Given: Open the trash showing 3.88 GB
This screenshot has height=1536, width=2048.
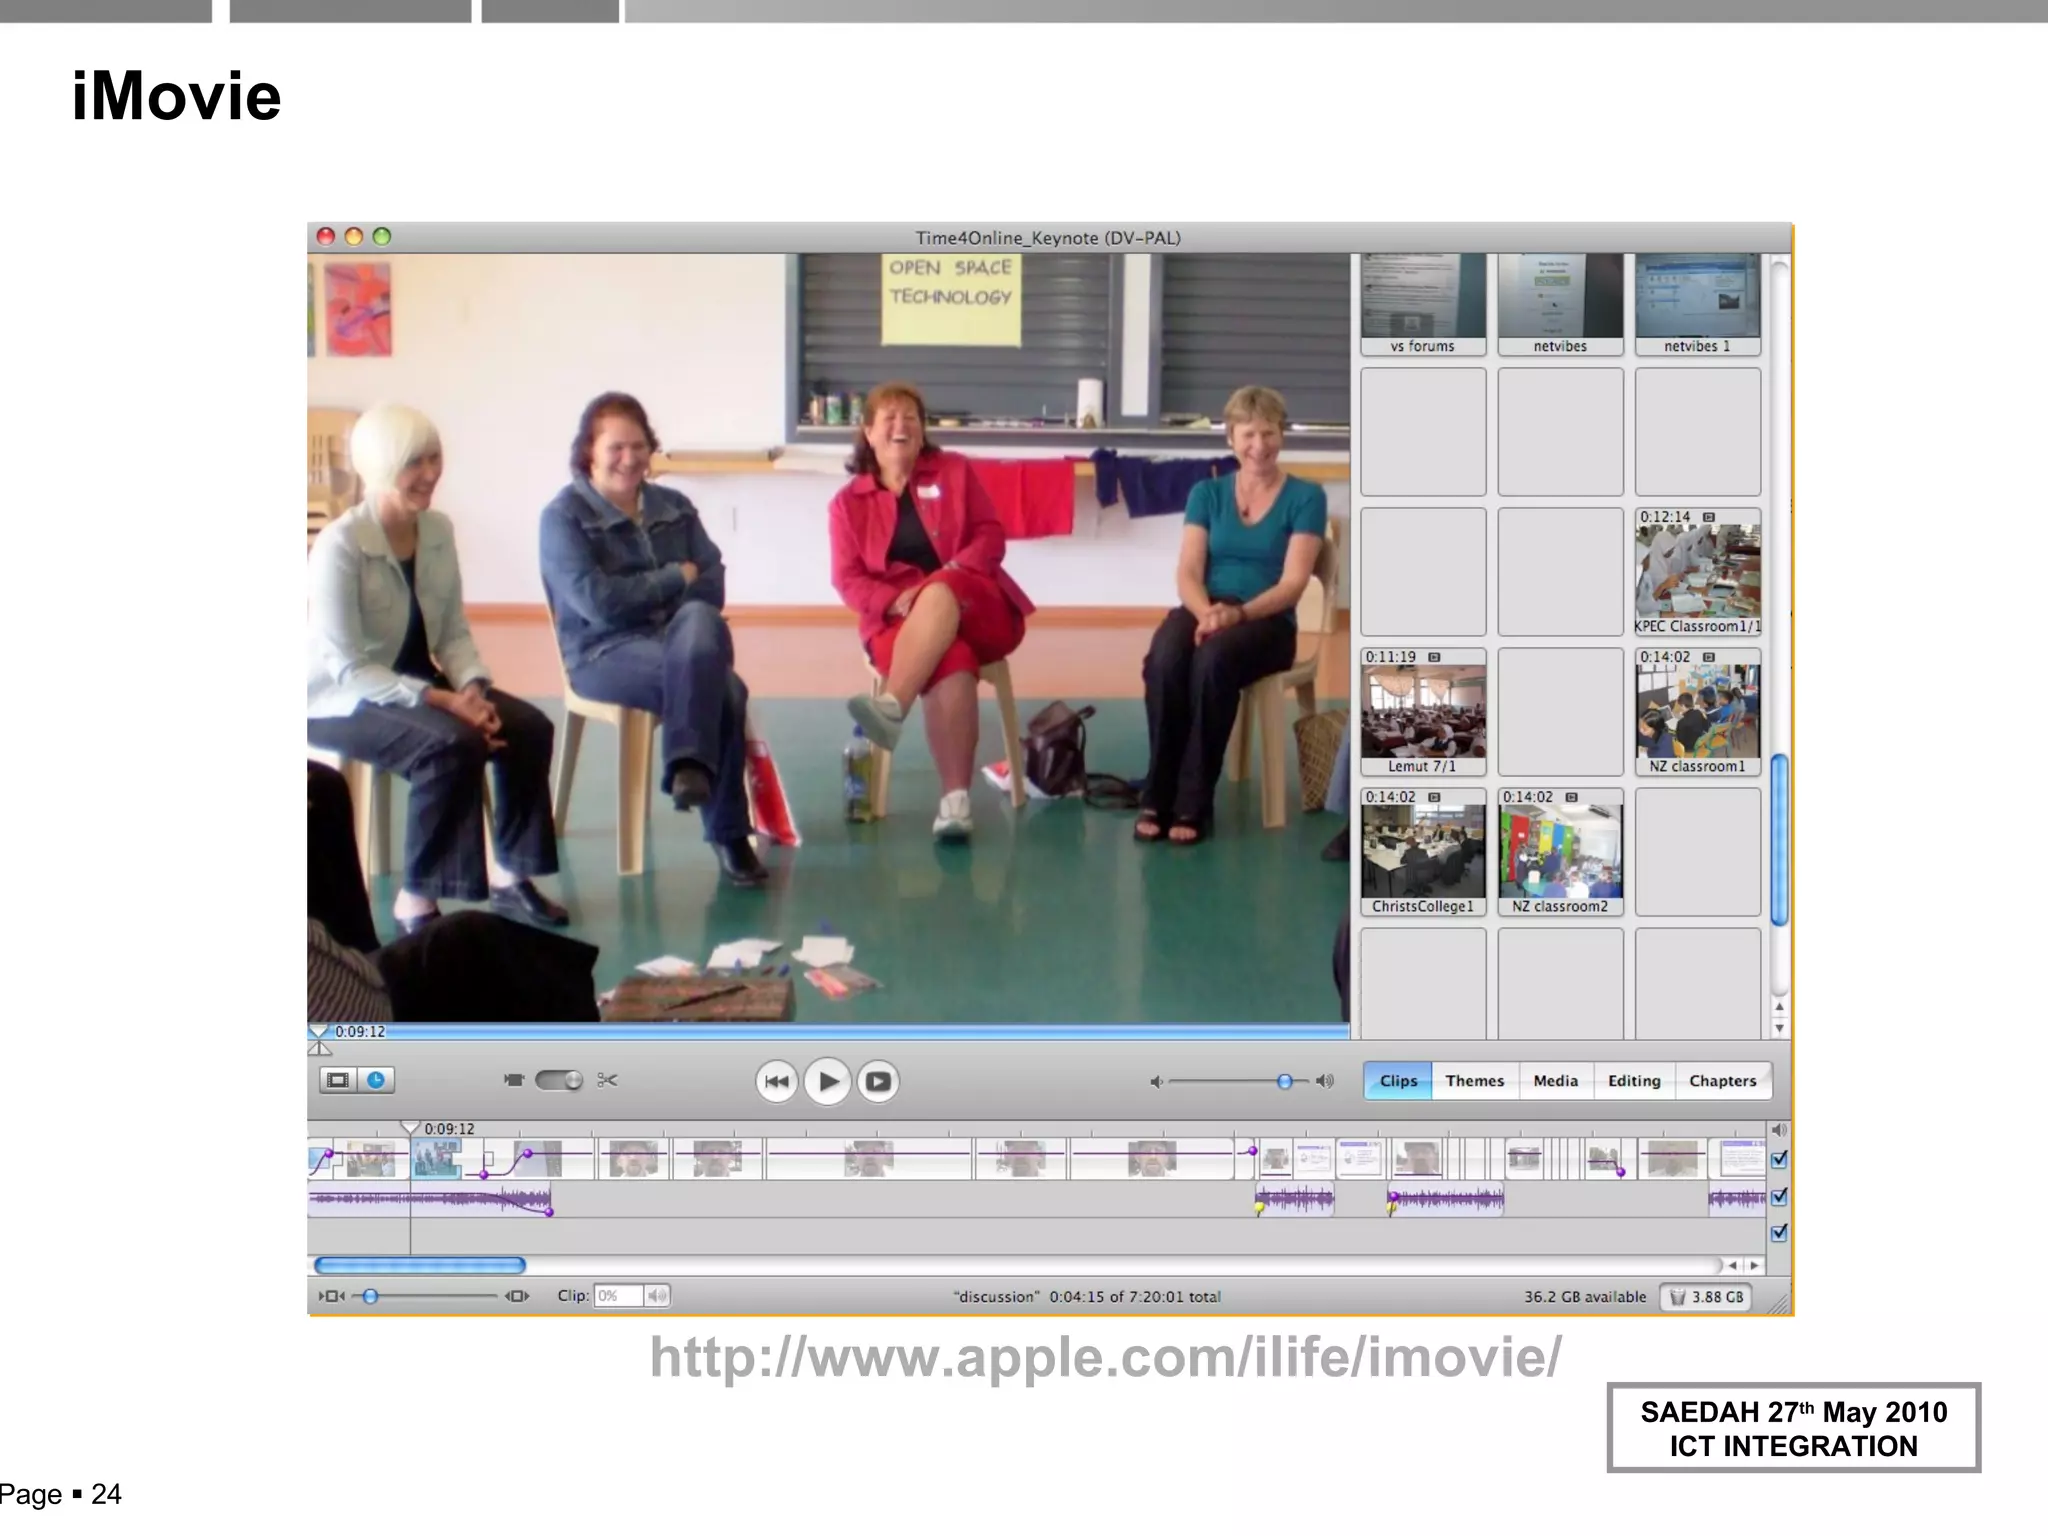Looking at the screenshot, I should [x=1706, y=1297].
